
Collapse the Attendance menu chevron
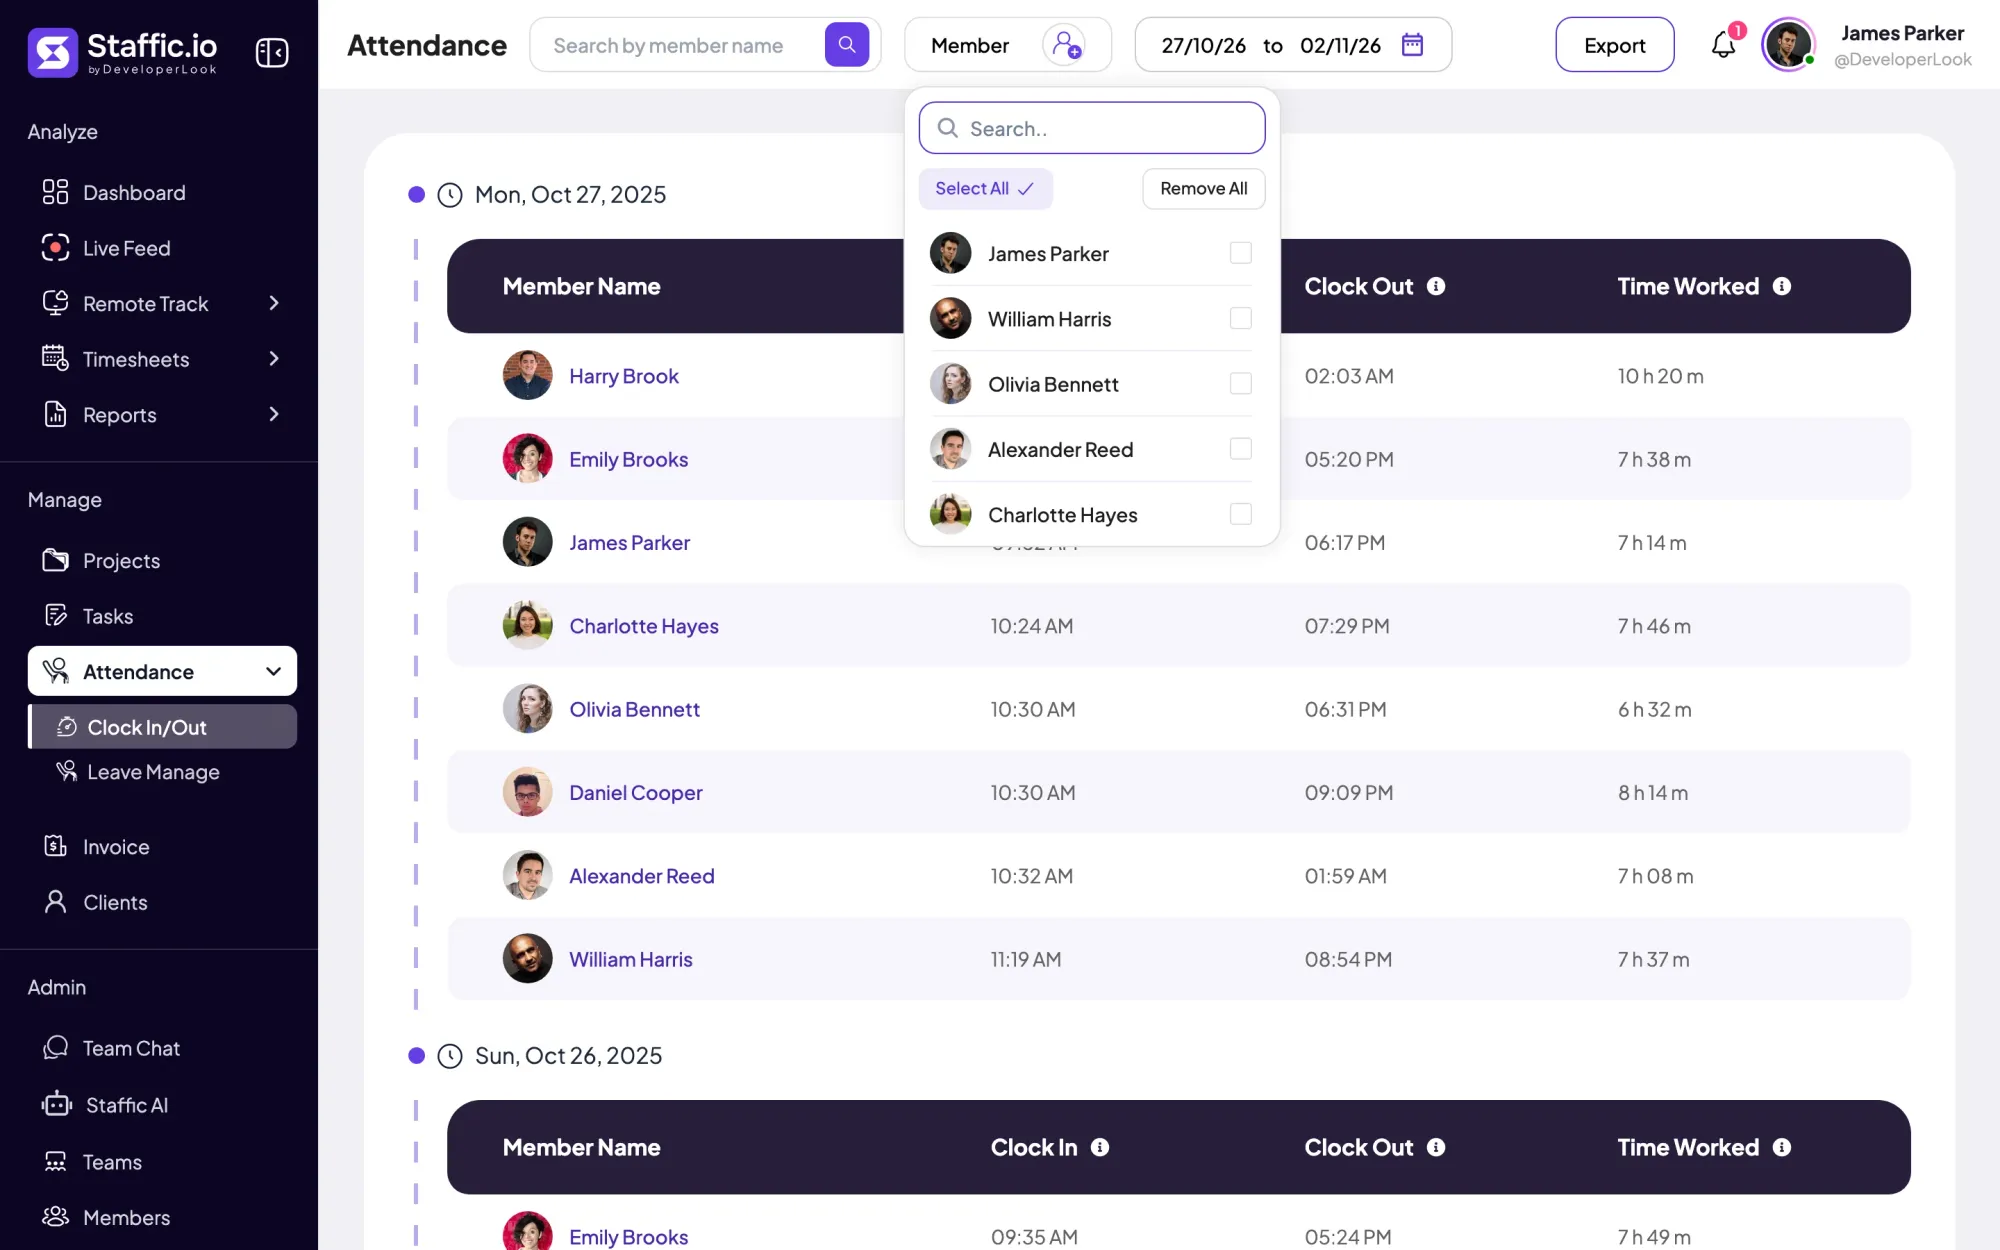tap(273, 671)
